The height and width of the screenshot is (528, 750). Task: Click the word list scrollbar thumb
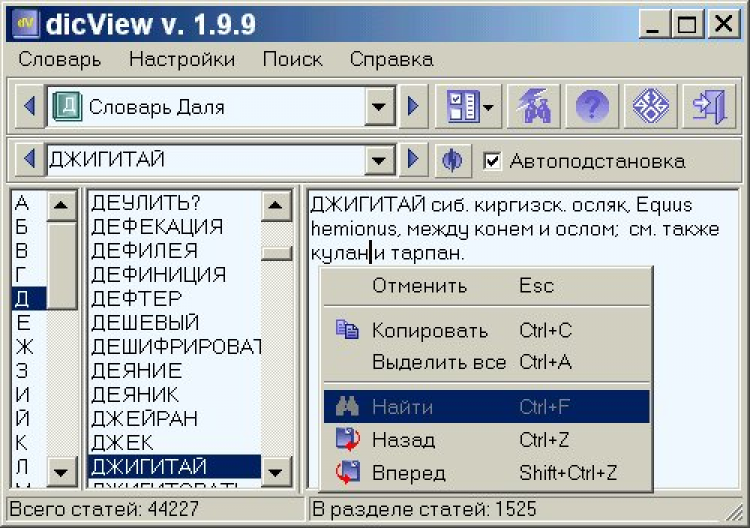276,253
